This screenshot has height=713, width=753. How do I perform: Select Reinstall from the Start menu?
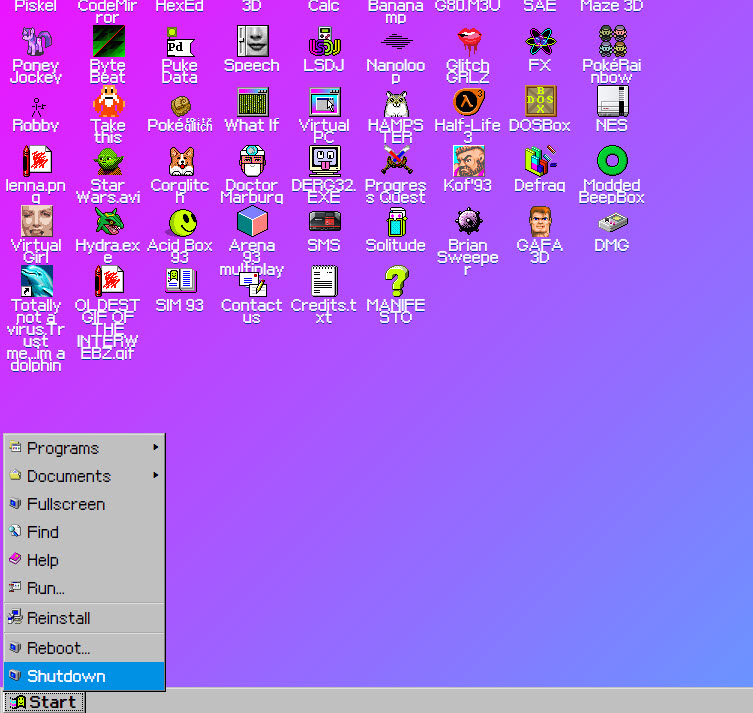pyautogui.click(x=59, y=618)
